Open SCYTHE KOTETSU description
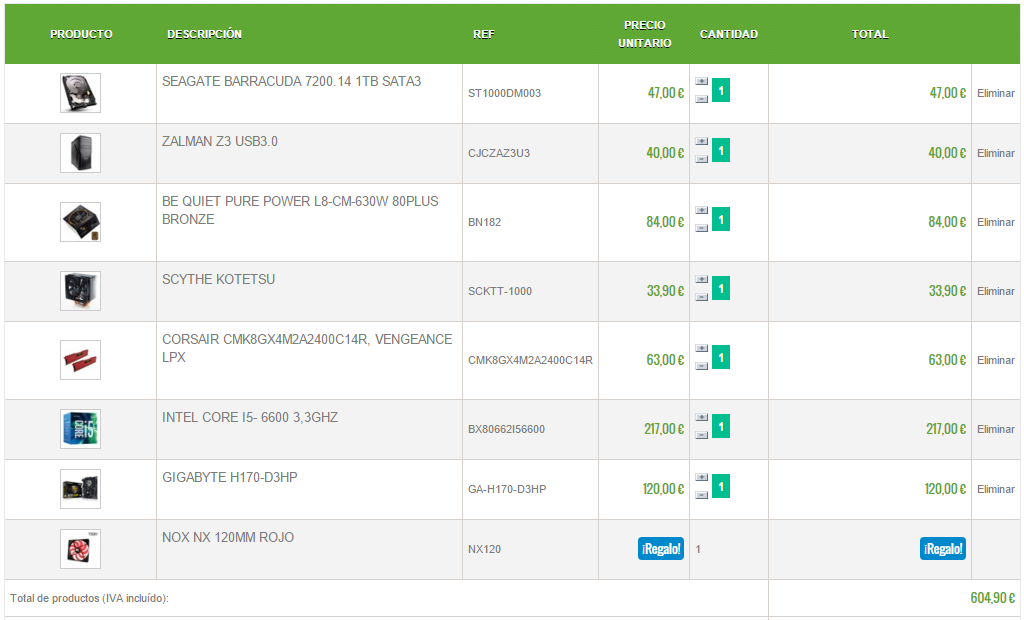 [218, 280]
